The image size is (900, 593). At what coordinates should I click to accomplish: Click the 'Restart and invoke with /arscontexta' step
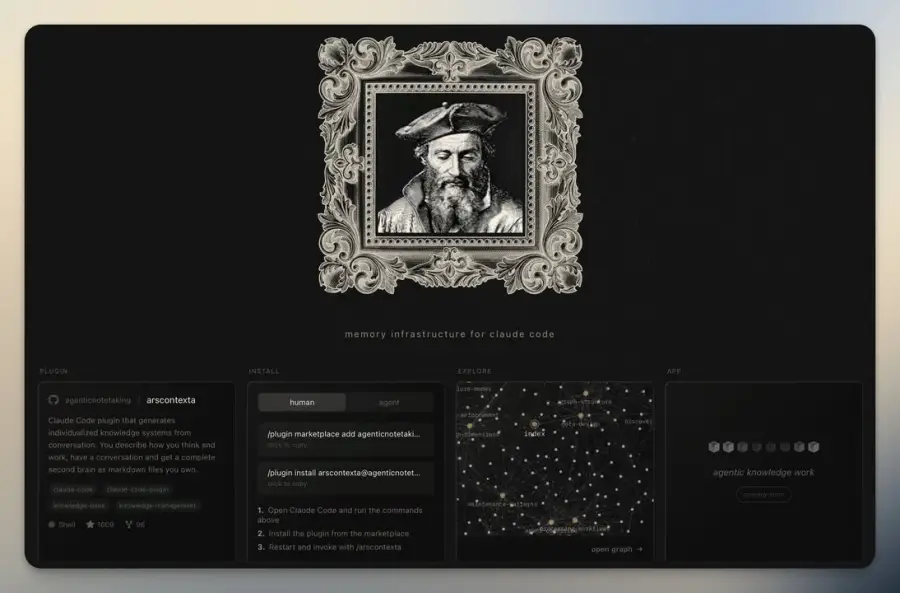[x=329, y=547]
